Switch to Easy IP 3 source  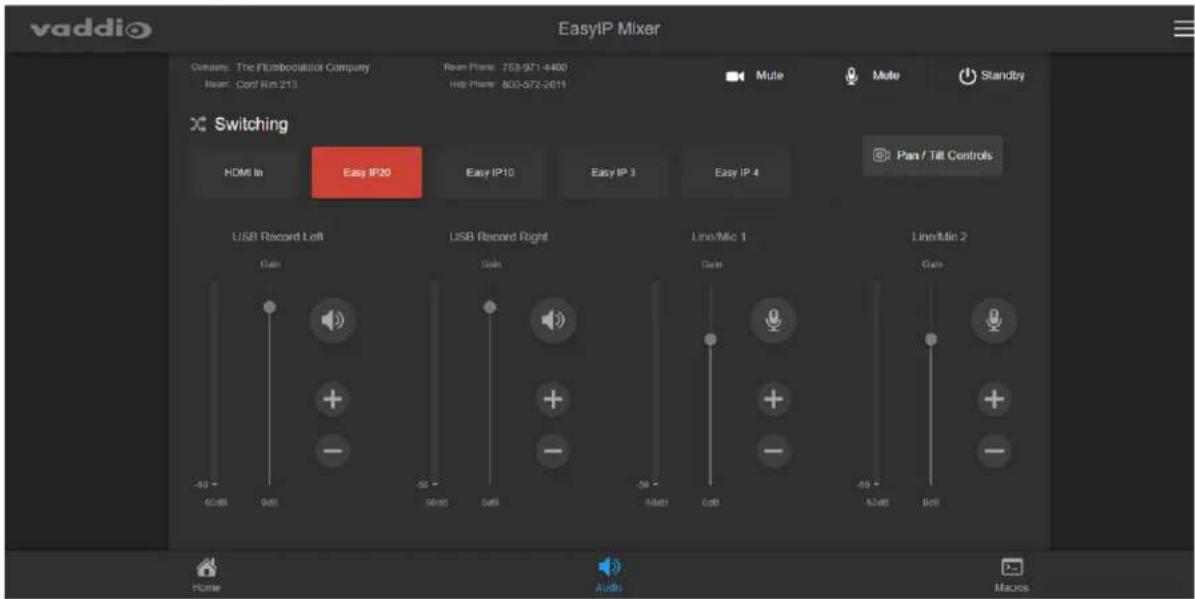tap(614, 173)
